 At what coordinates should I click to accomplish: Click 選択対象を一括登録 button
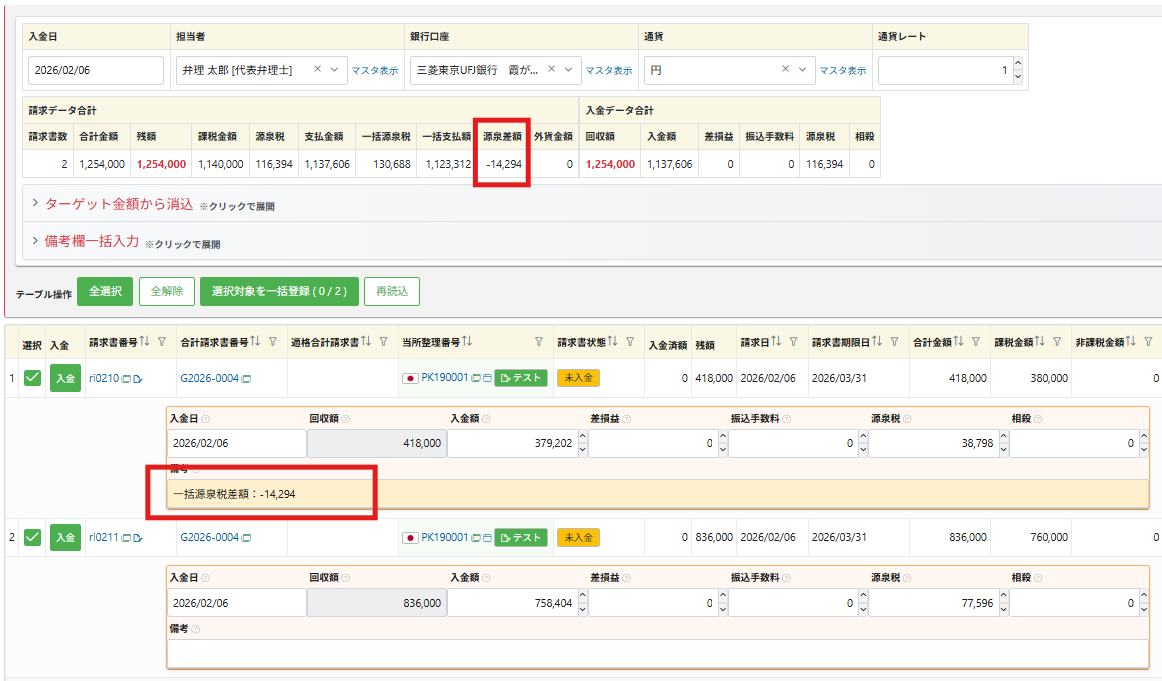(x=278, y=291)
